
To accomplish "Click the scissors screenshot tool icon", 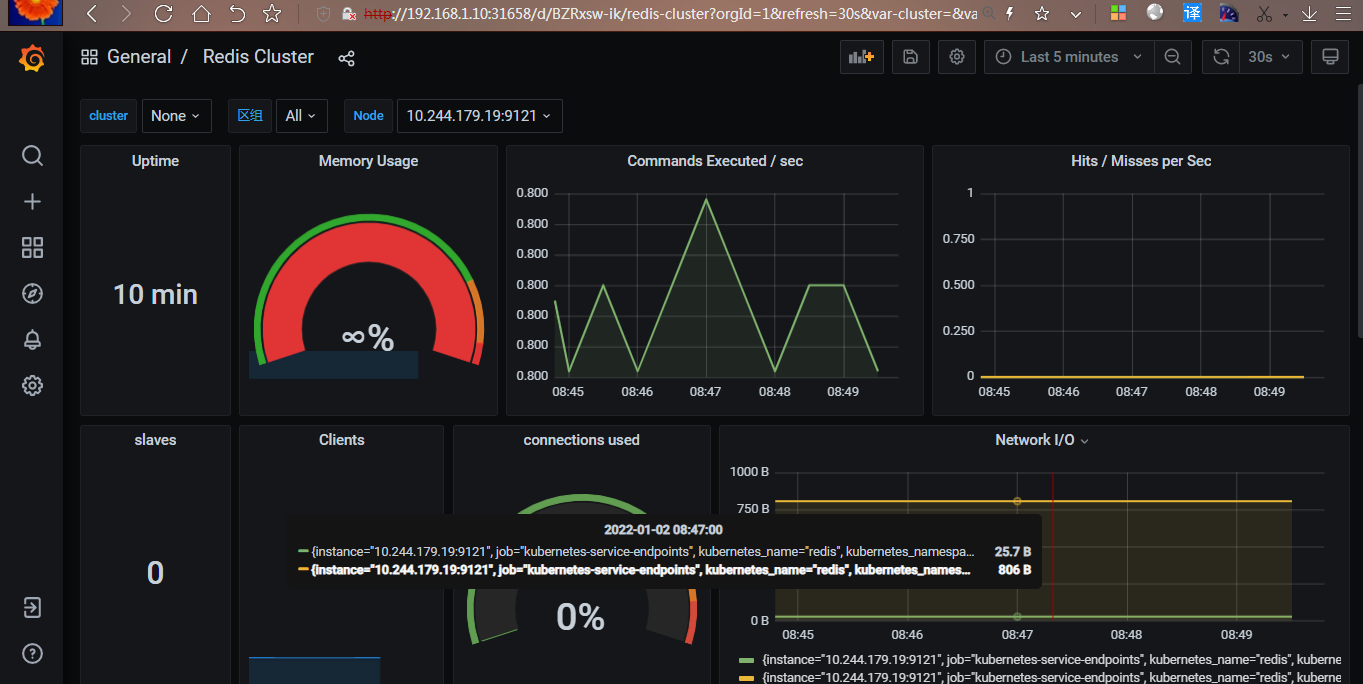I will [1265, 14].
